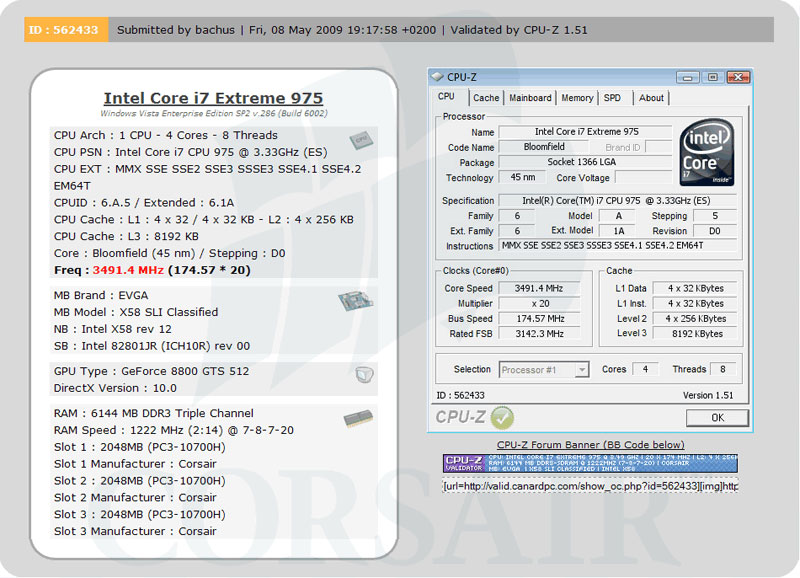Minimize the CPU-Z window
Viewport: 800px width, 578px height.
687,77
